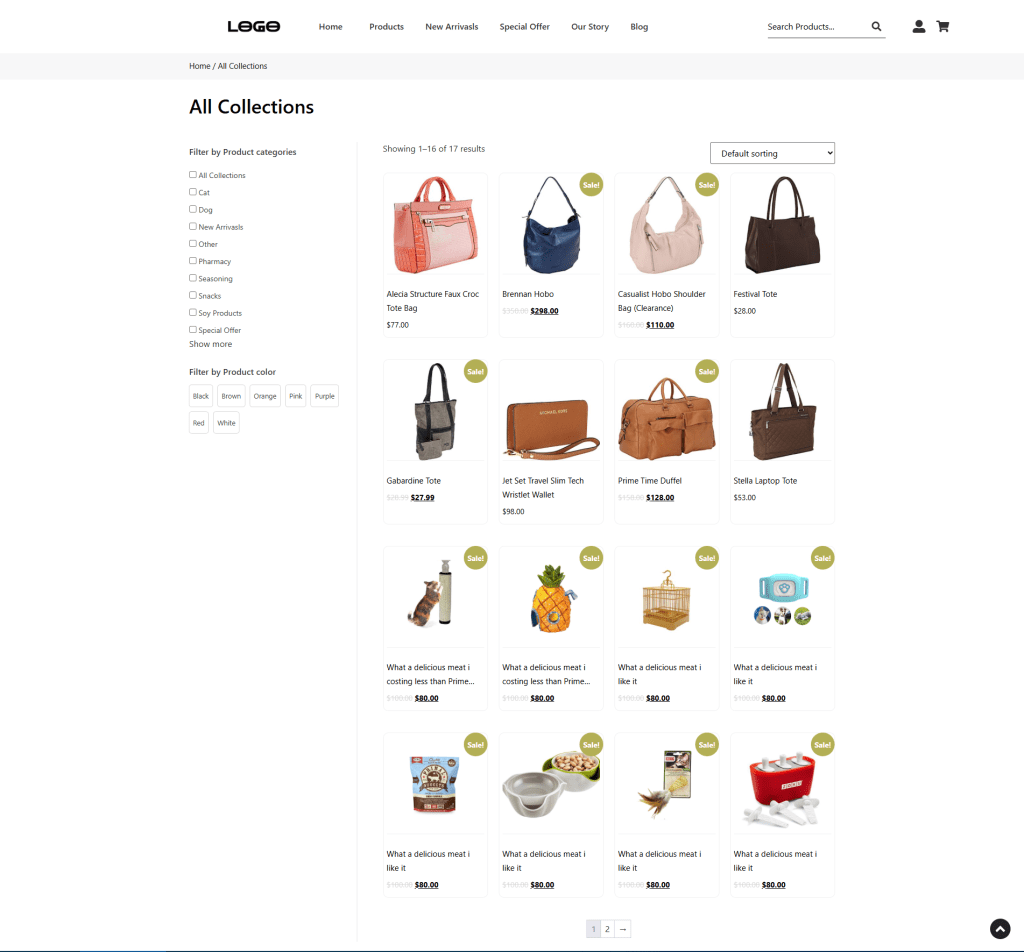This screenshot has height=952, width=1024.
Task: Expand categories with Show more
Action: pyautogui.click(x=210, y=344)
